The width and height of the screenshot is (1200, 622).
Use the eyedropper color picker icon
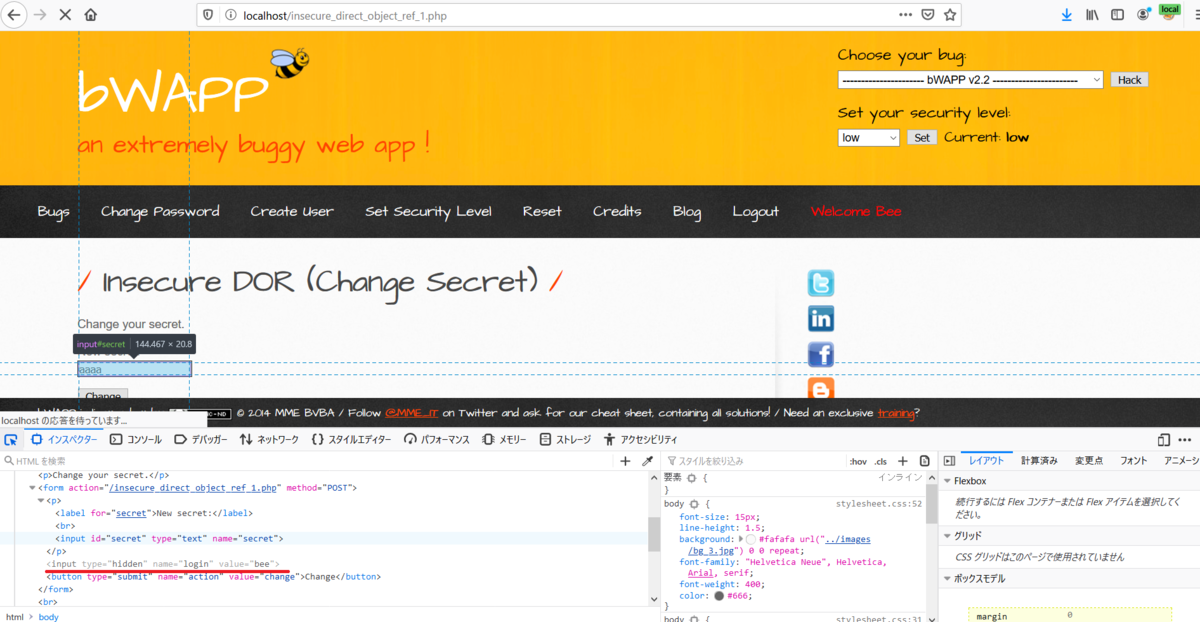pyautogui.click(x=647, y=461)
